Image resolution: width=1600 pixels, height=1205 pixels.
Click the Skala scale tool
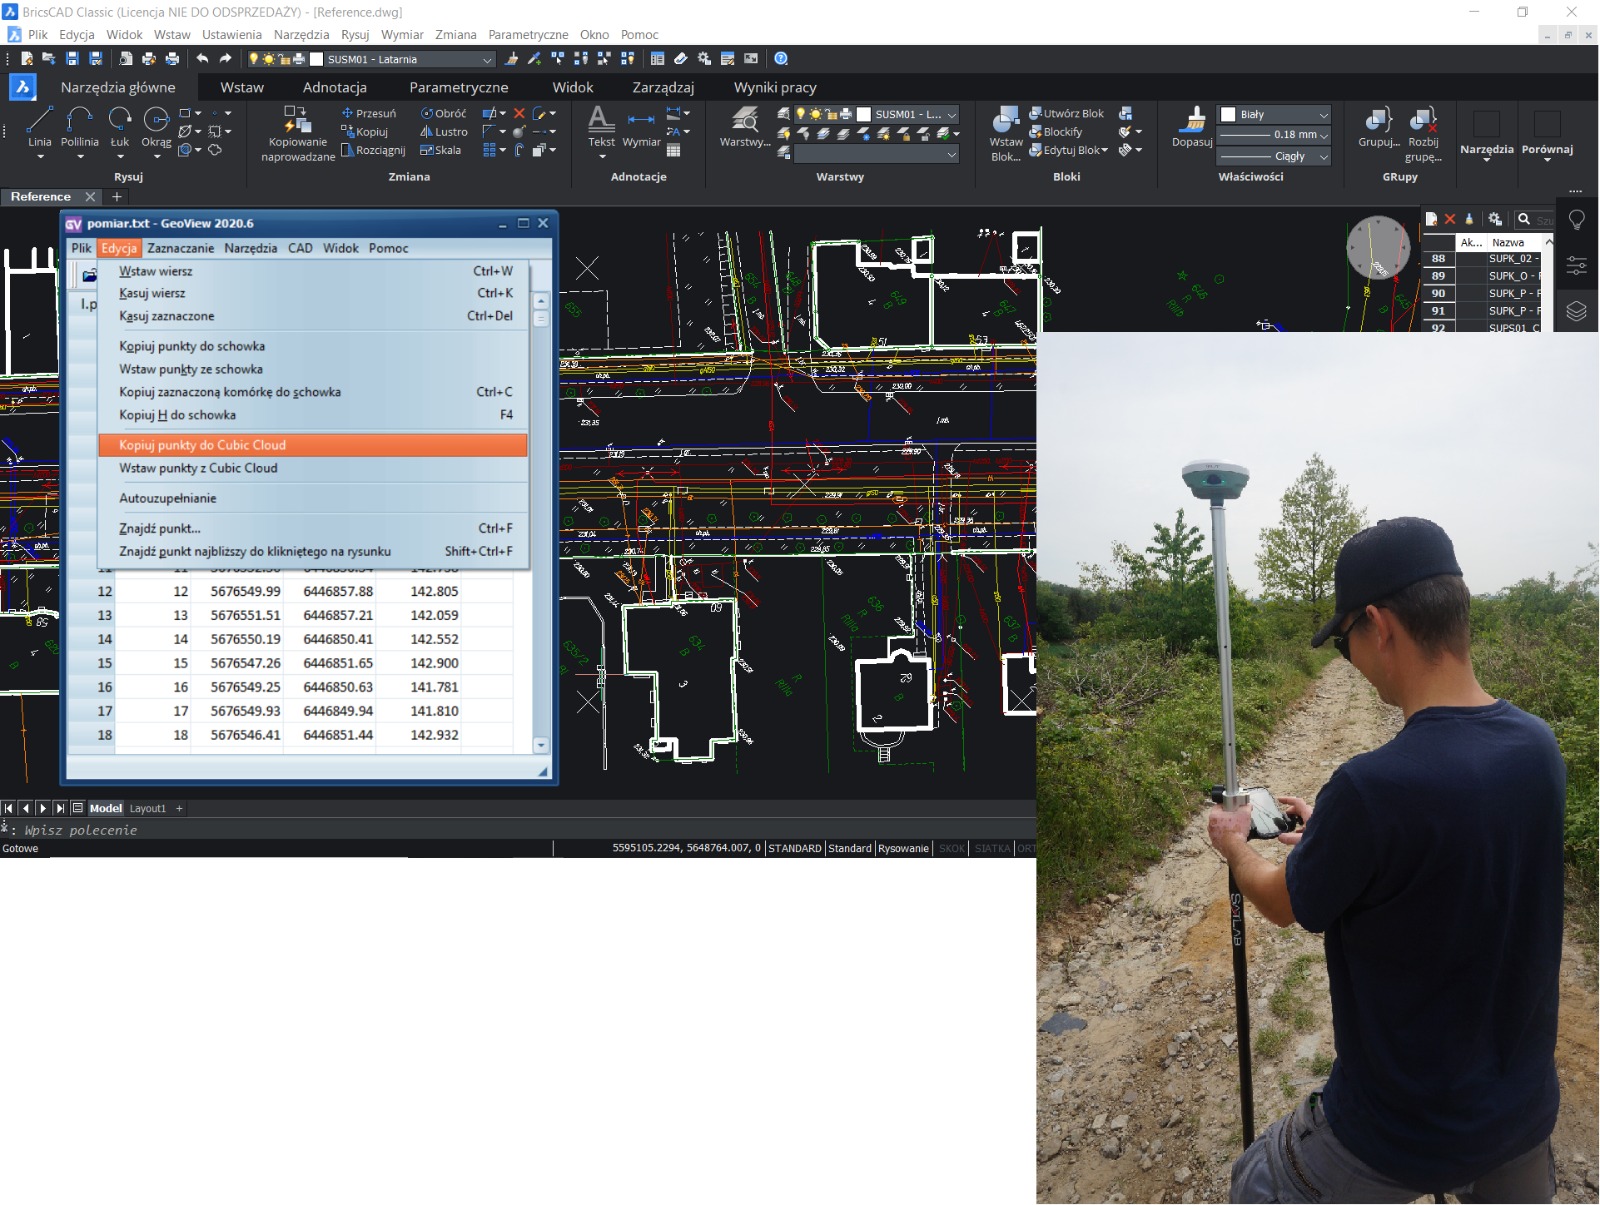click(x=440, y=150)
